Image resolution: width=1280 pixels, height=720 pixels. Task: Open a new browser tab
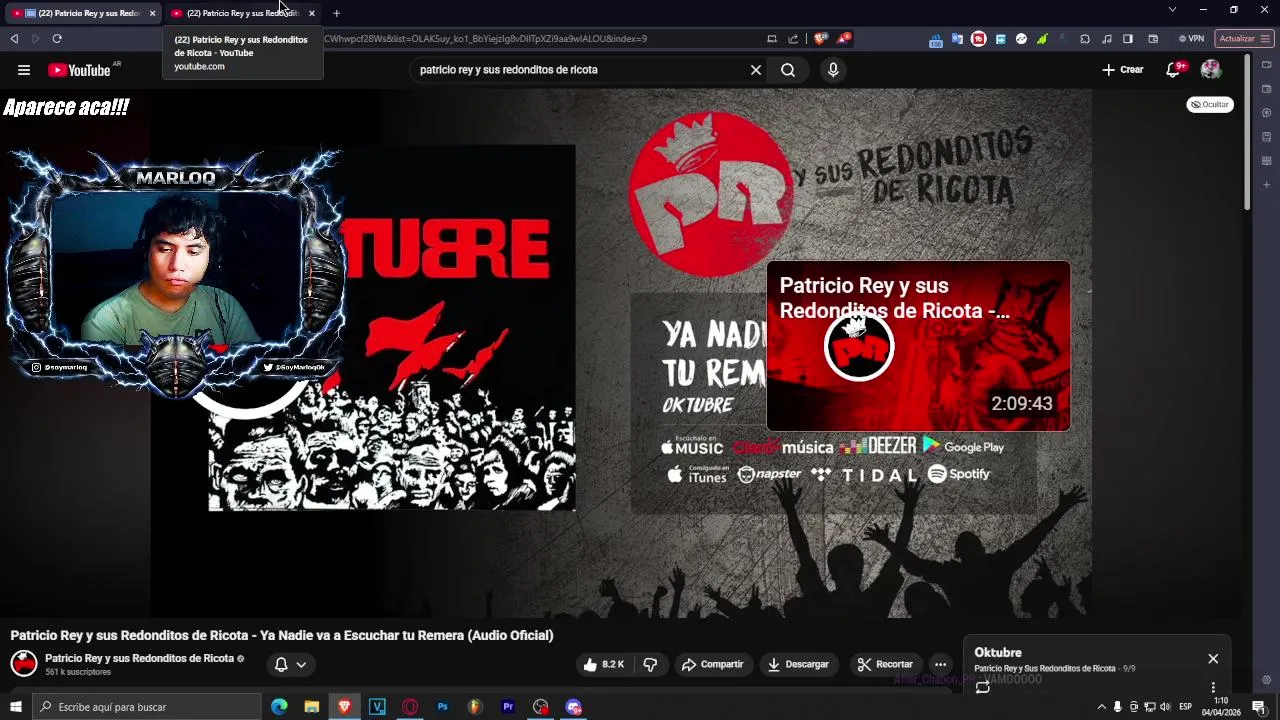pos(336,13)
